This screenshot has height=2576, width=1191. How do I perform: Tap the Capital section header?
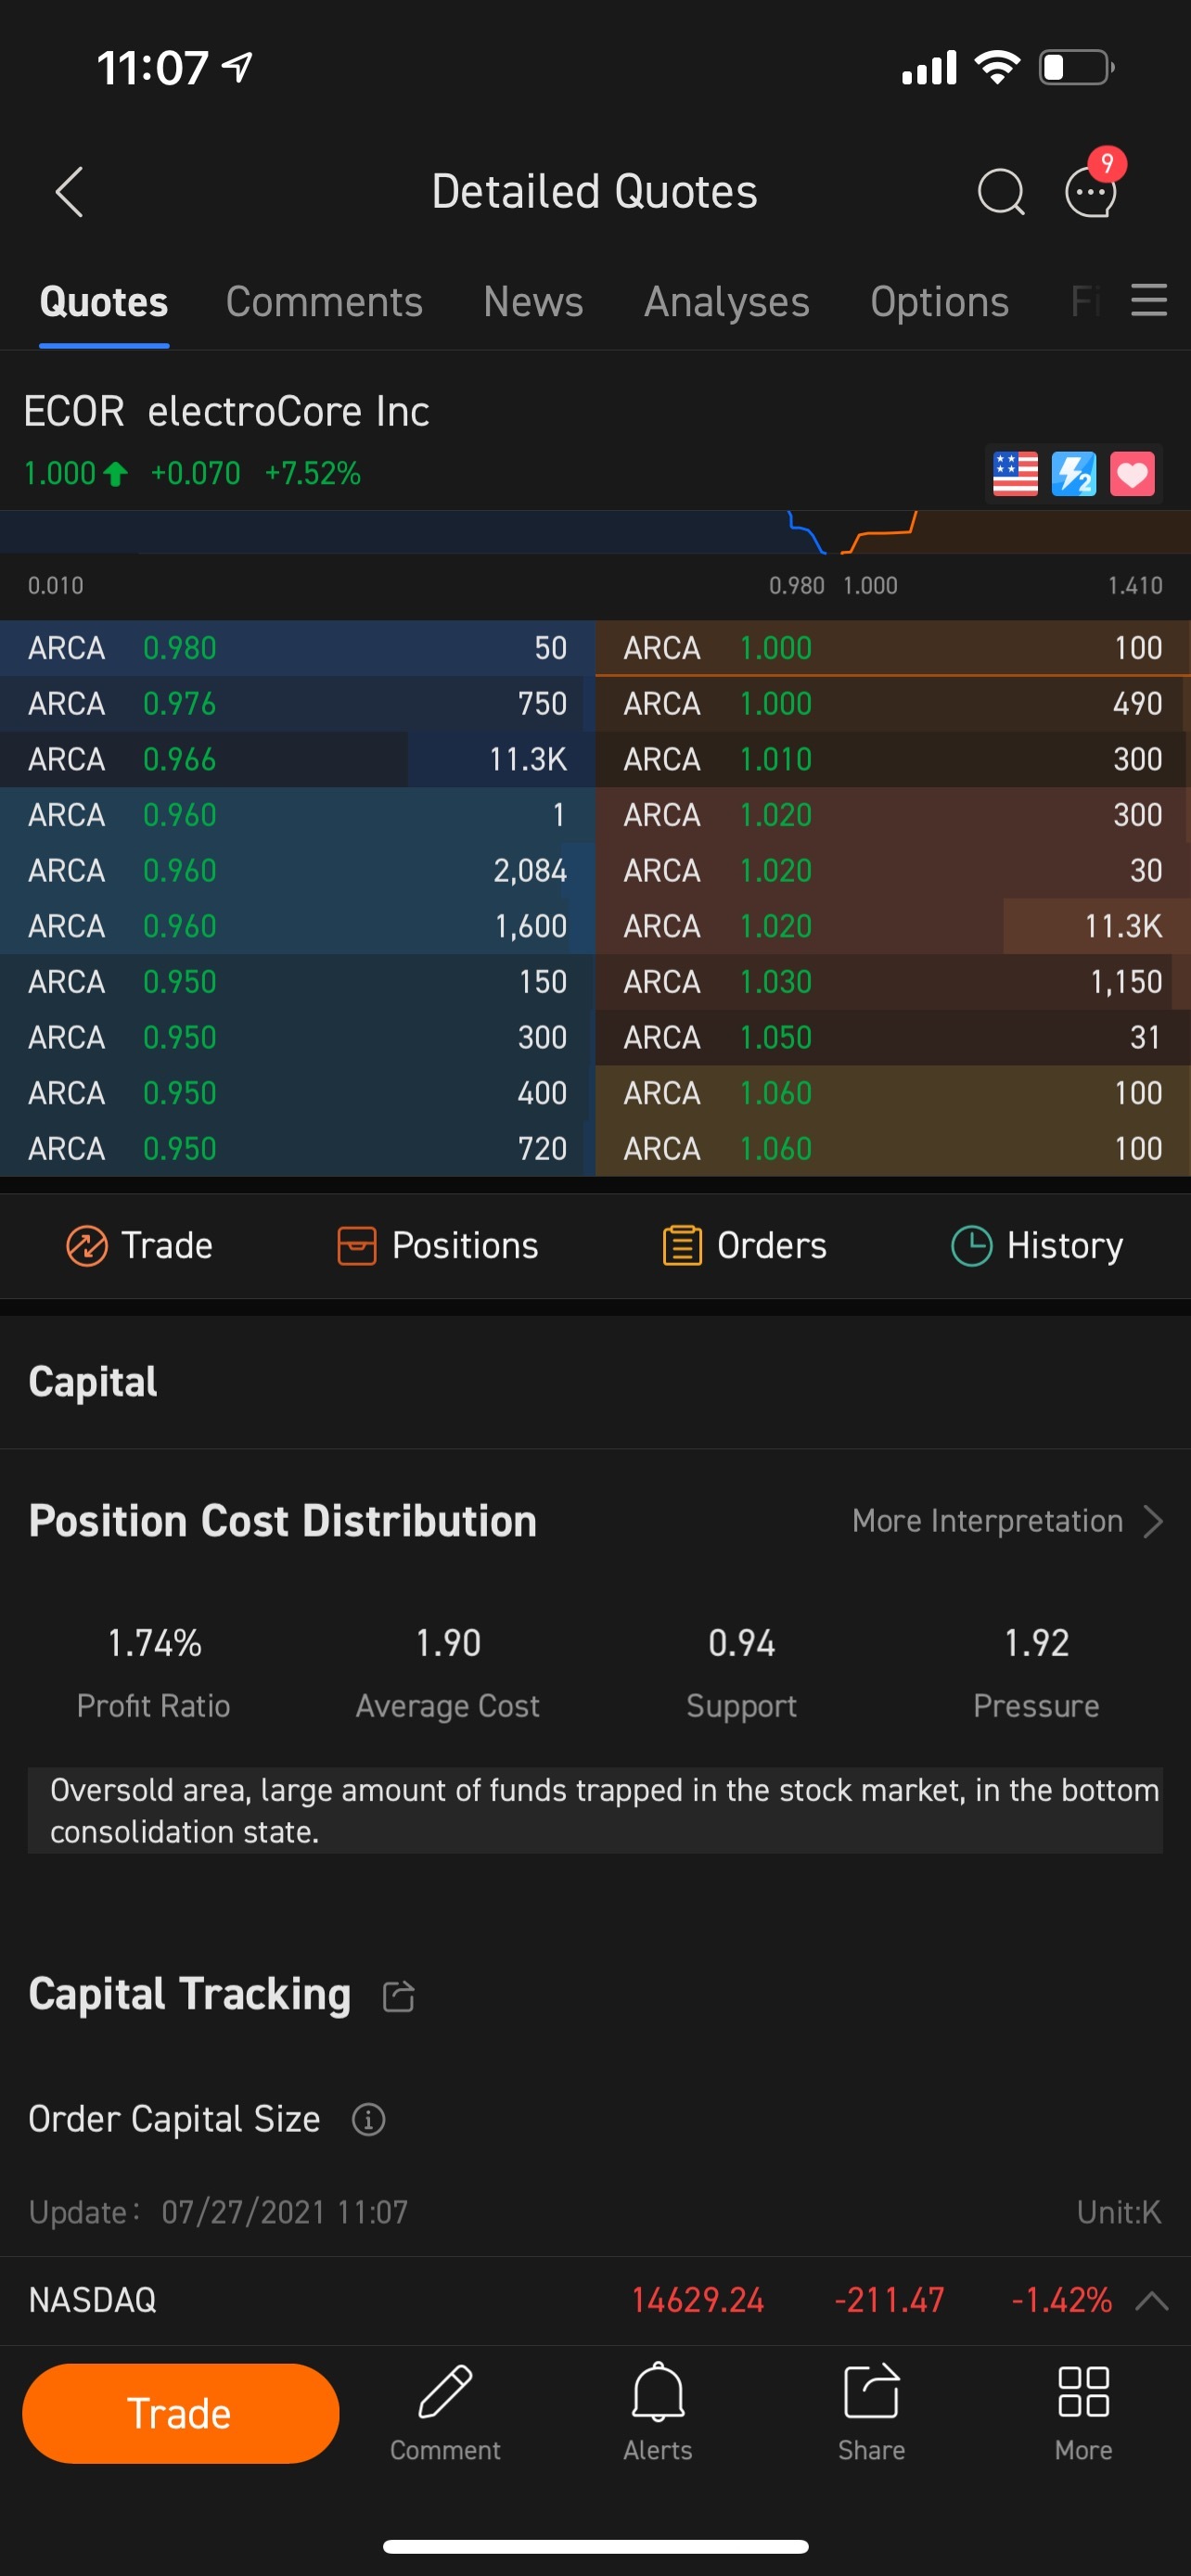(x=93, y=1382)
